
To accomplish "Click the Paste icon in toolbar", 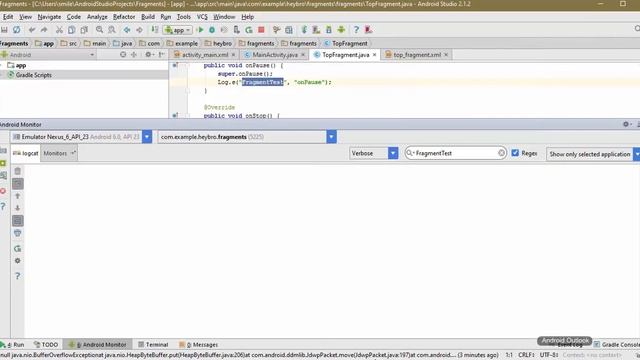I will click(x=84, y=30).
